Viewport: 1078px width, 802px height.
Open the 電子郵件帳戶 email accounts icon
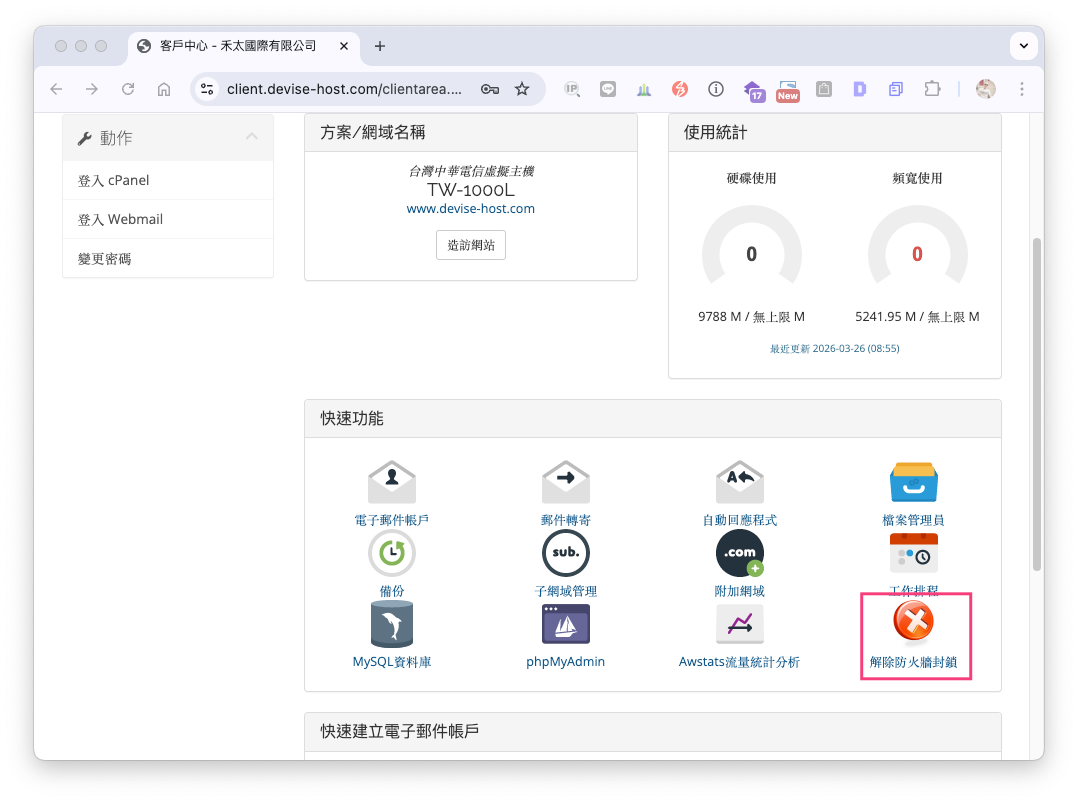pos(391,483)
